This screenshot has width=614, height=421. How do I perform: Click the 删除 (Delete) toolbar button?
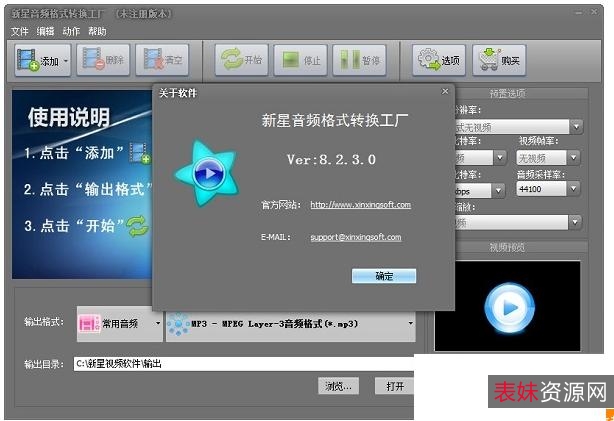pyautogui.click(x=103, y=60)
